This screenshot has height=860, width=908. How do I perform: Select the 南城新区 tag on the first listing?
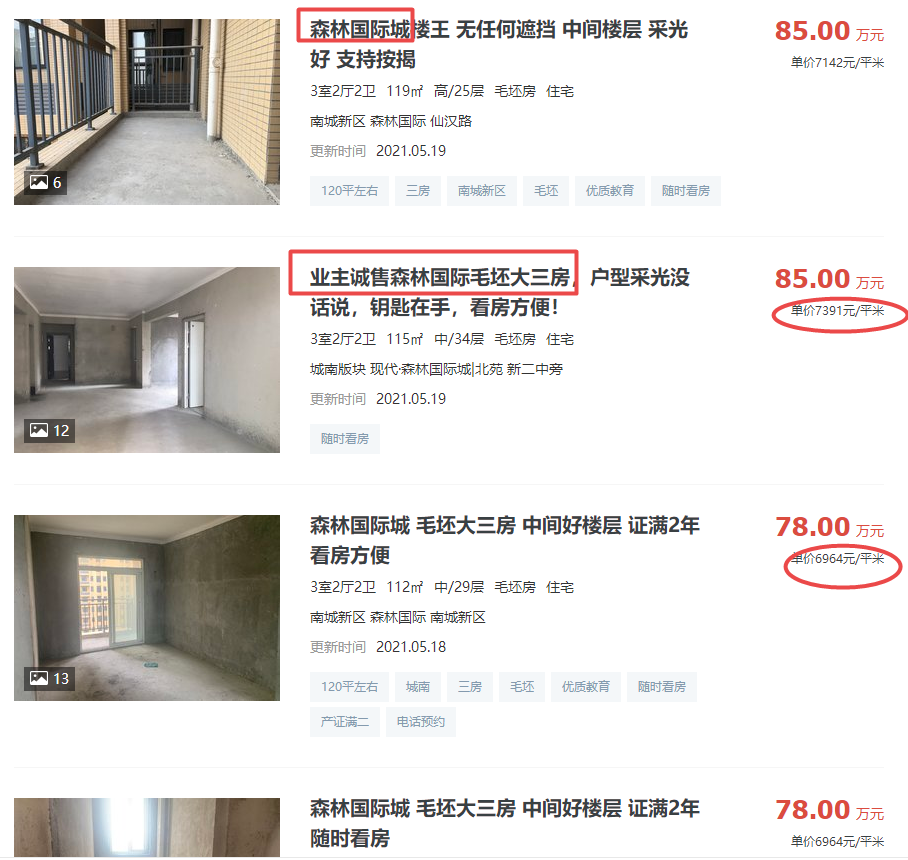point(482,191)
